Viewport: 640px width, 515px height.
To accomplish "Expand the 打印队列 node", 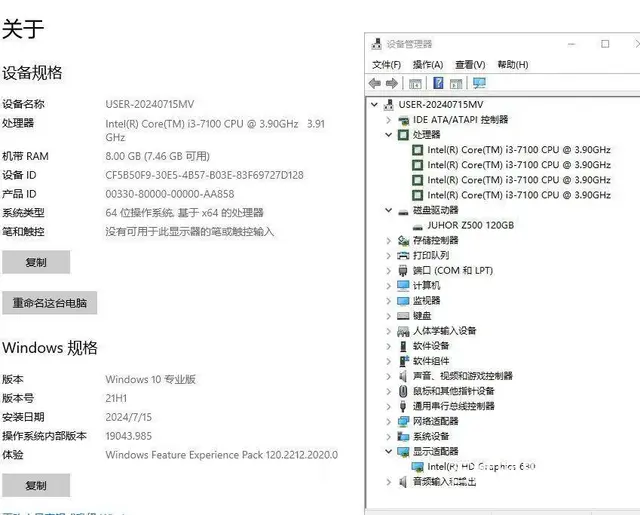I will pyautogui.click(x=389, y=256).
